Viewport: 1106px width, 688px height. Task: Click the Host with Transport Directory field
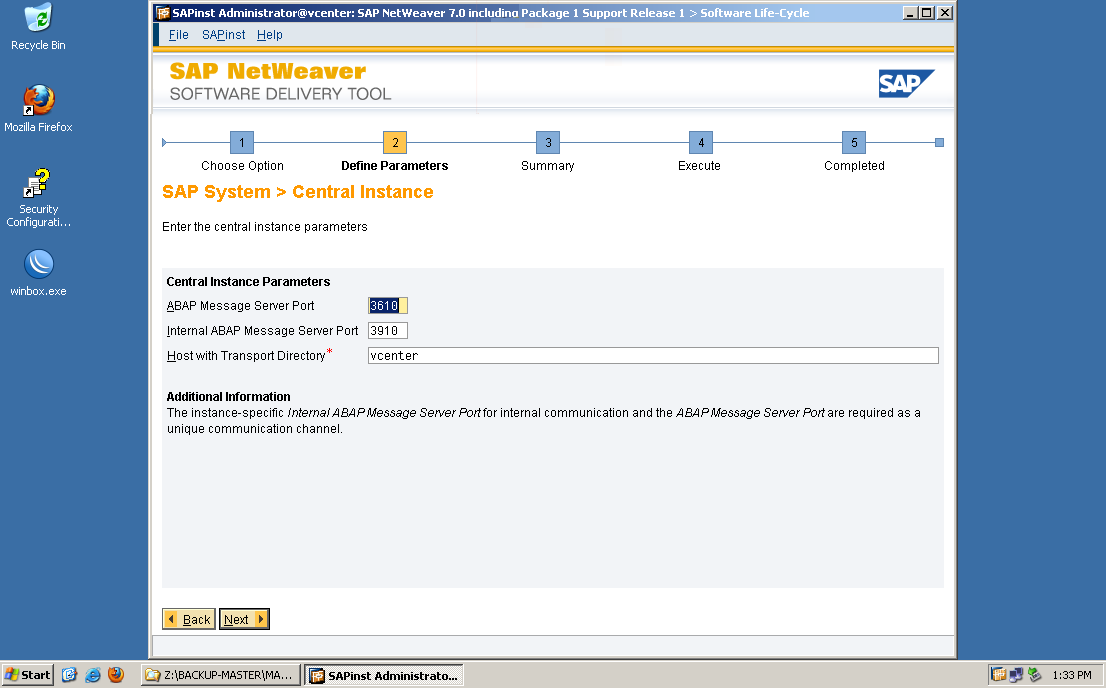[x=653, y=356]
